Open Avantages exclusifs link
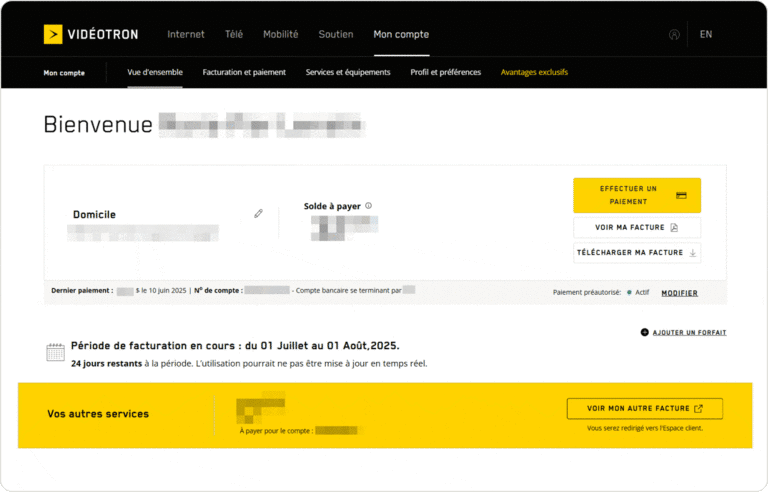 click(534, 72)
